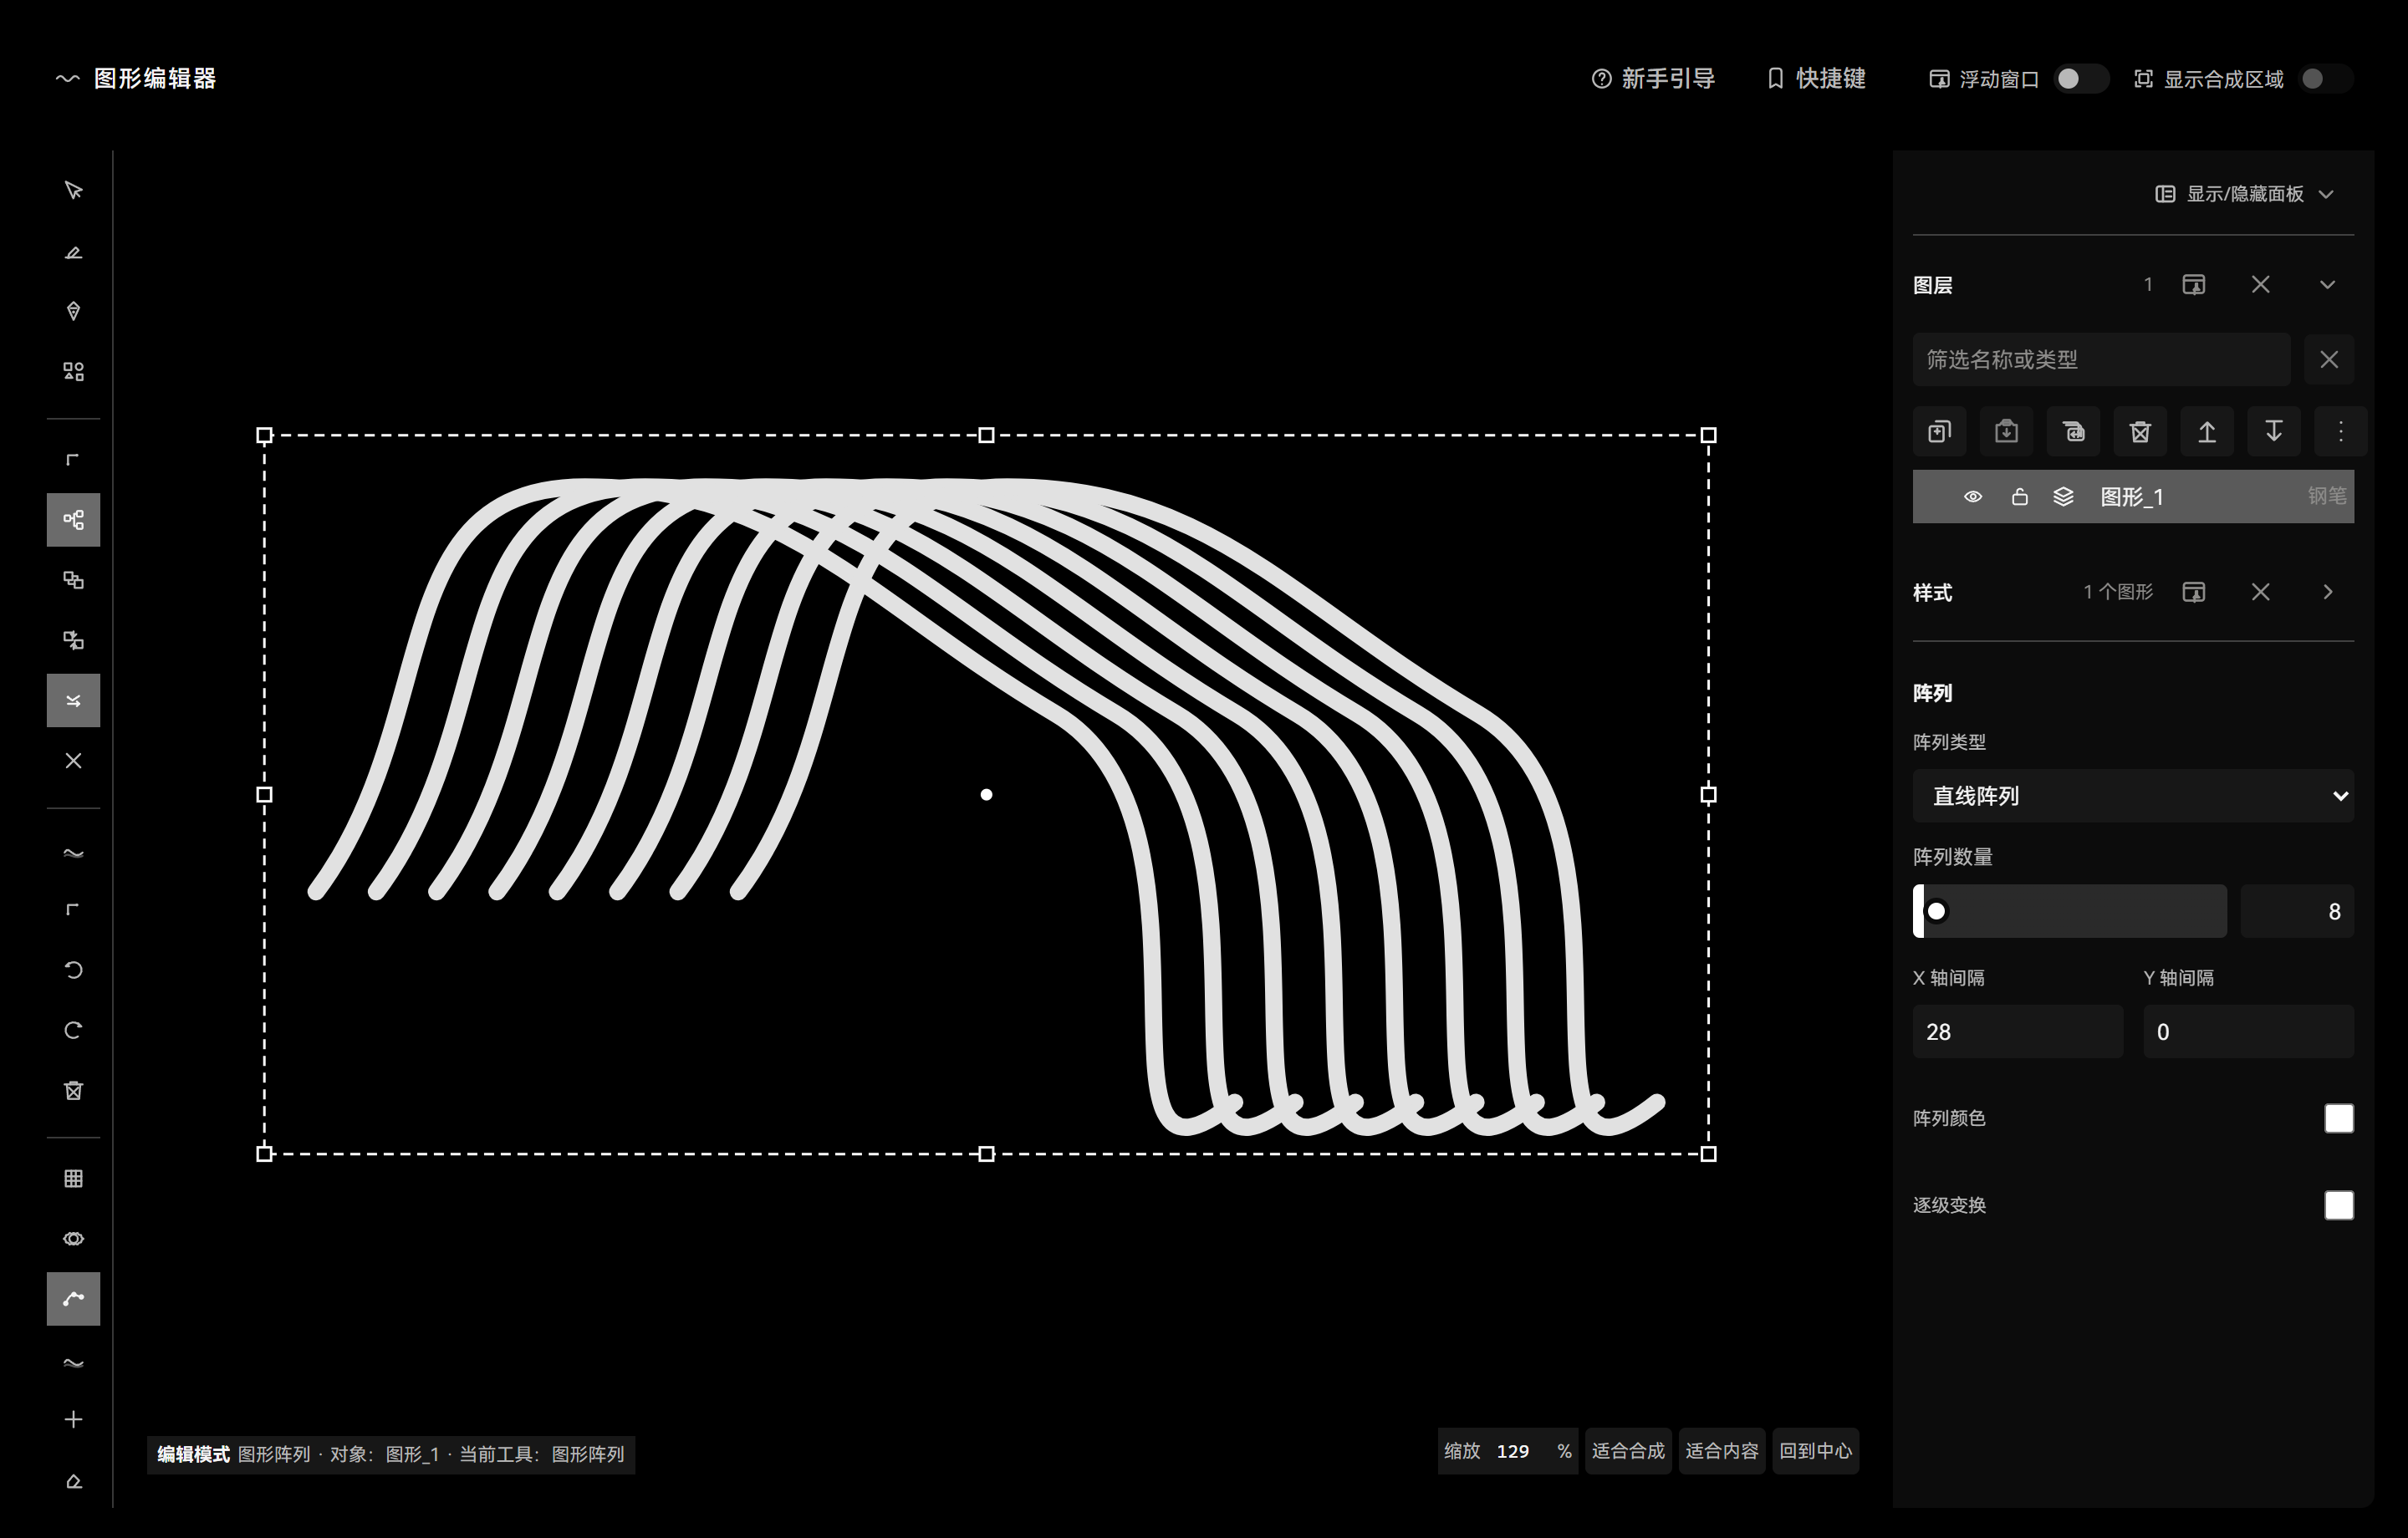Toggle the grid display icon

click(x=73, y=1178)
